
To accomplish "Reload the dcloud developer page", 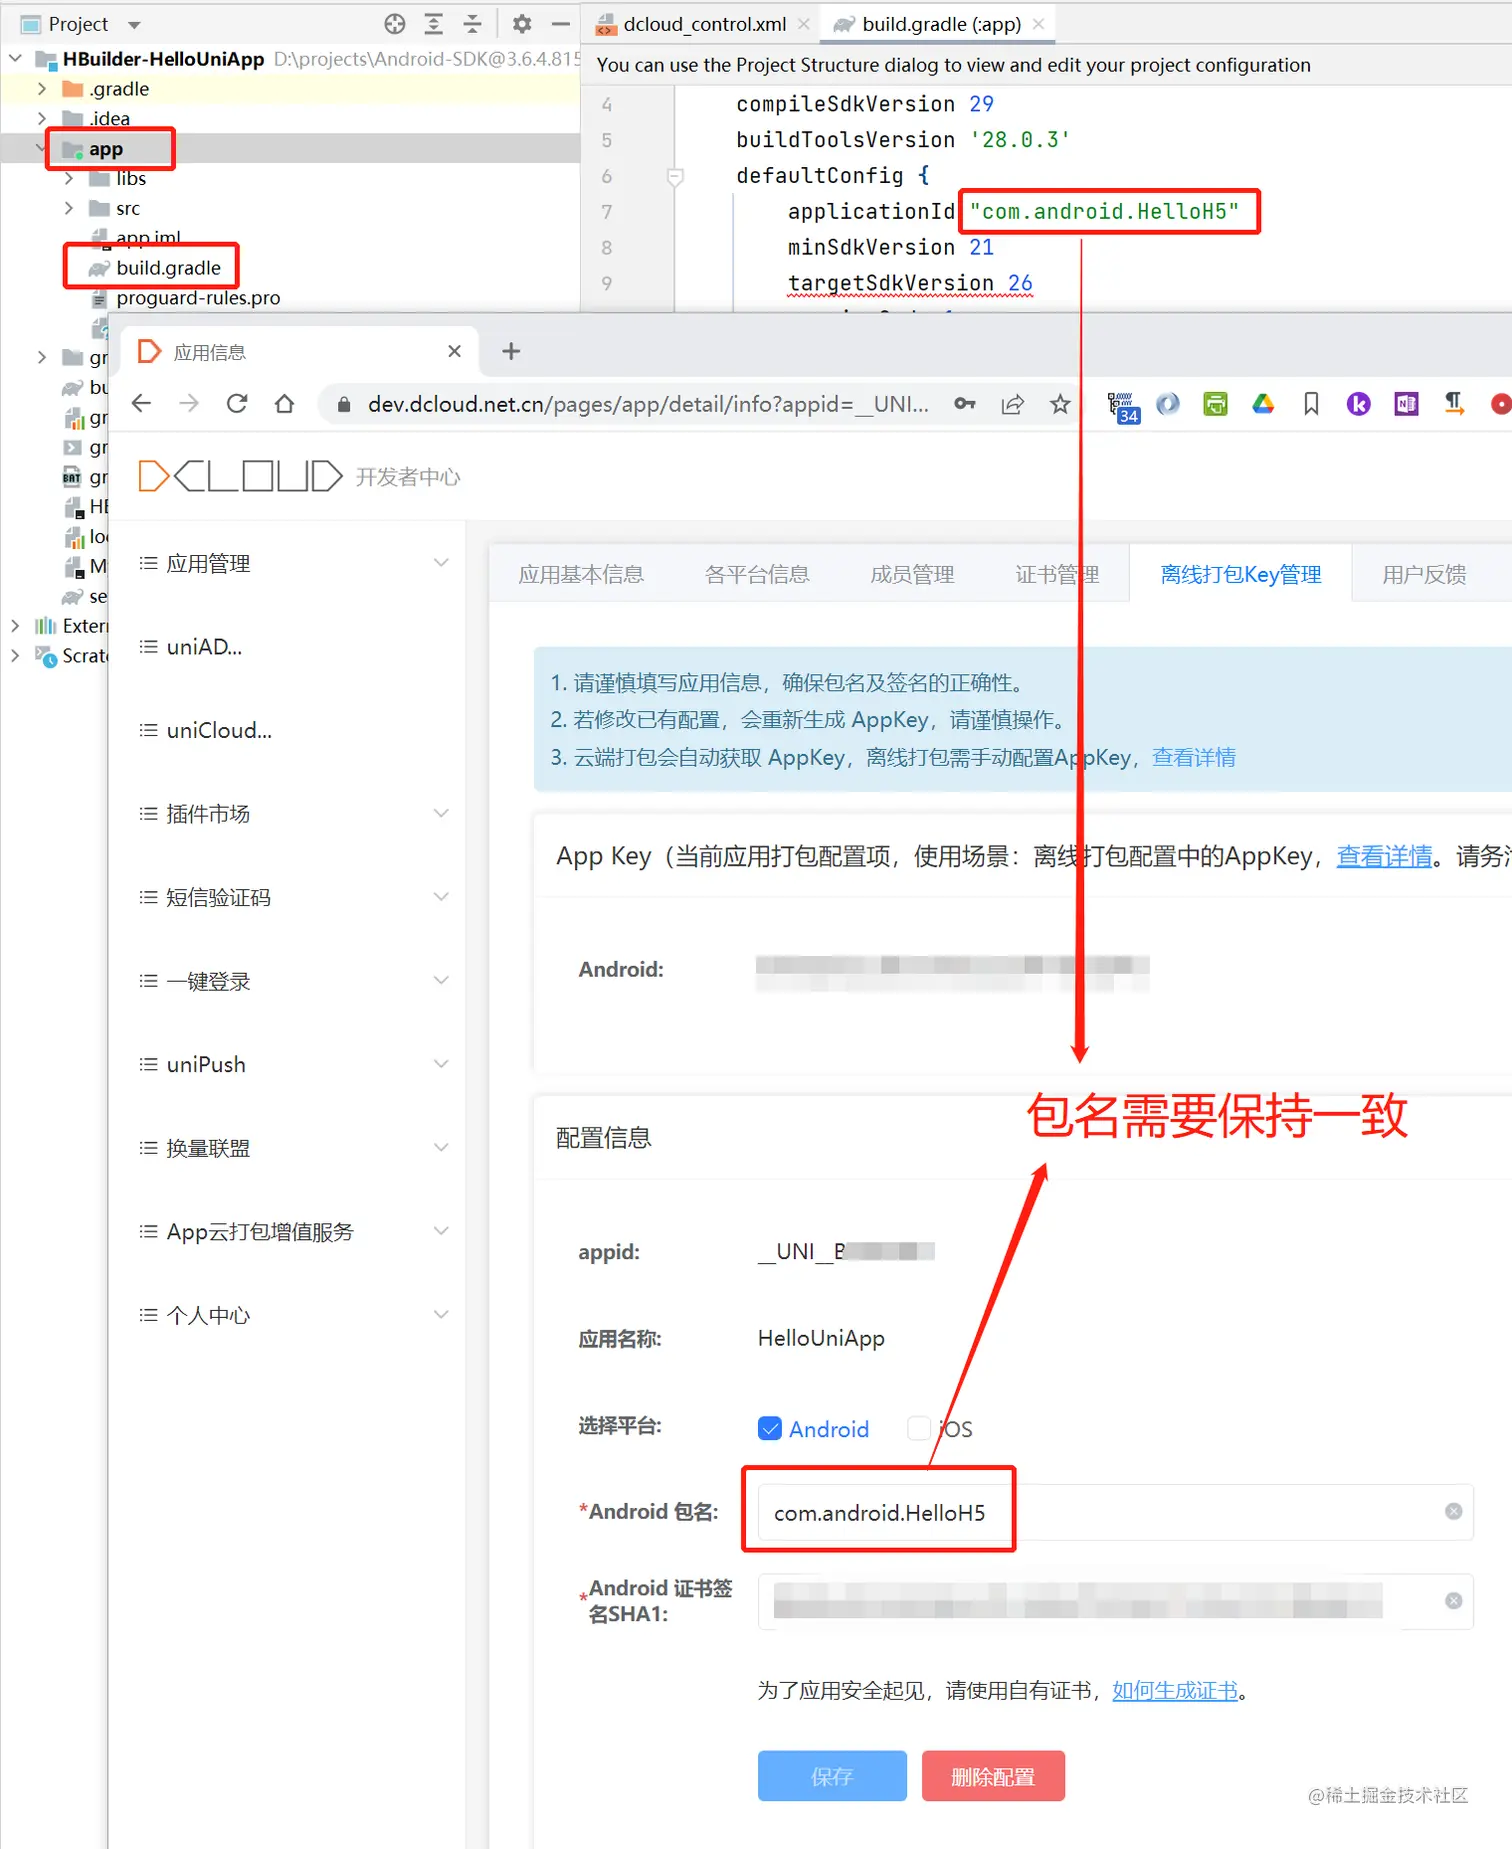I will (237, 403).
